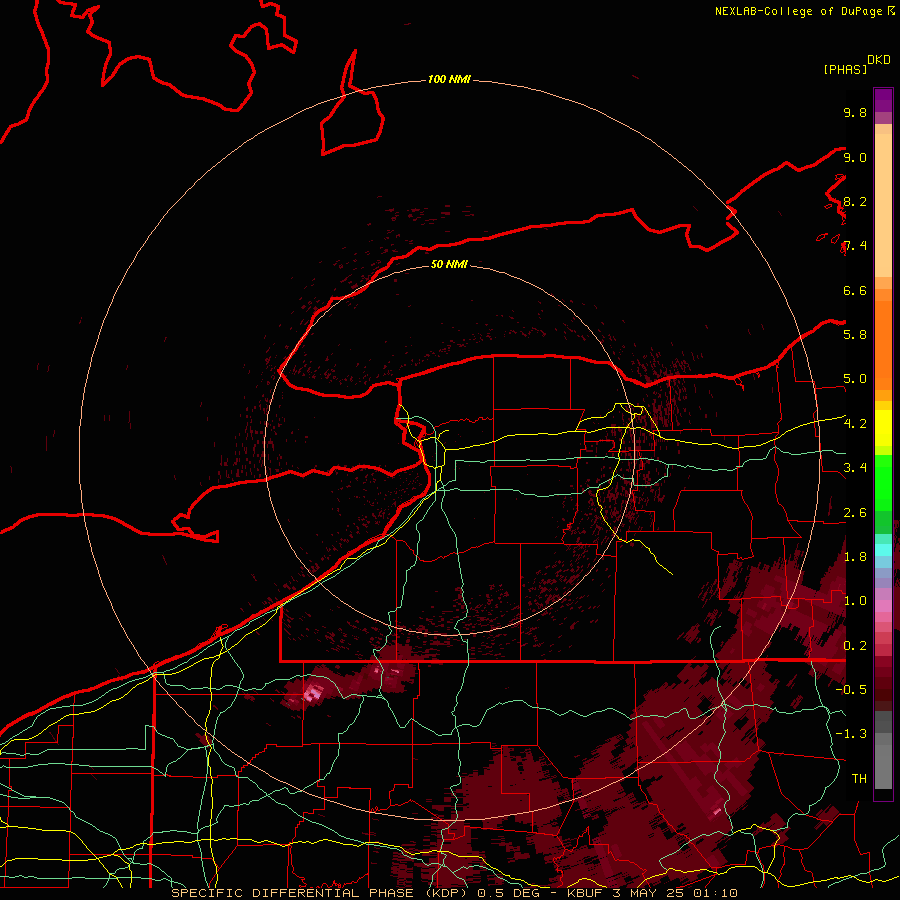This screenshot has width=900, height=900.
Task: Click the 6.6 scale value
Action: [x=855, y=290]
